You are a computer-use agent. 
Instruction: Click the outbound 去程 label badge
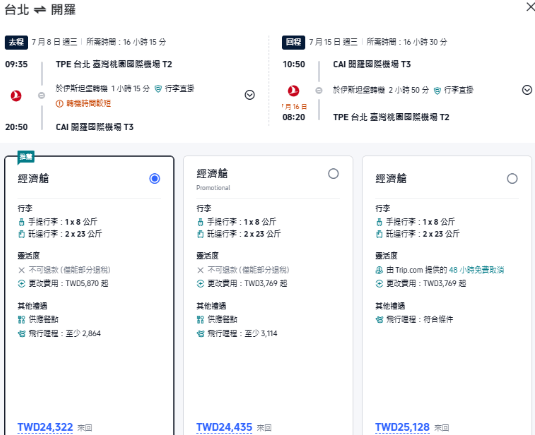coord(16,42)
